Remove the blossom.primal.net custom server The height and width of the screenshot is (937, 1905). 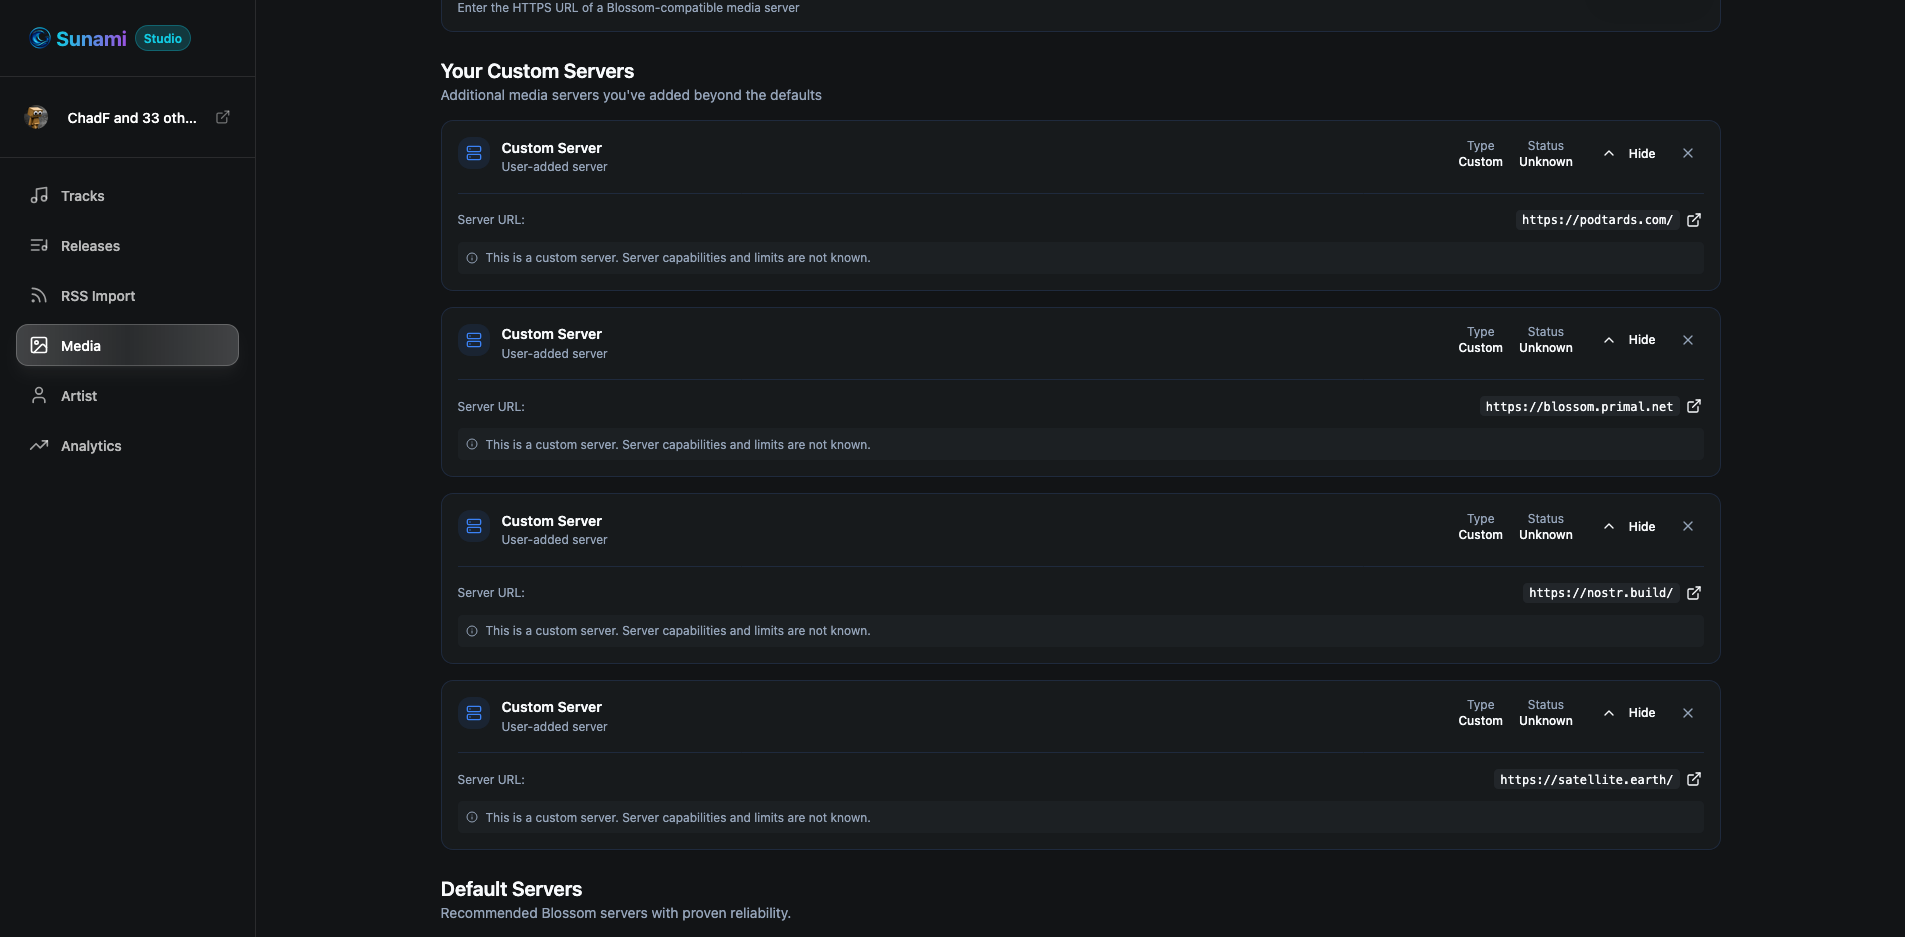(x=1687, y=340)
